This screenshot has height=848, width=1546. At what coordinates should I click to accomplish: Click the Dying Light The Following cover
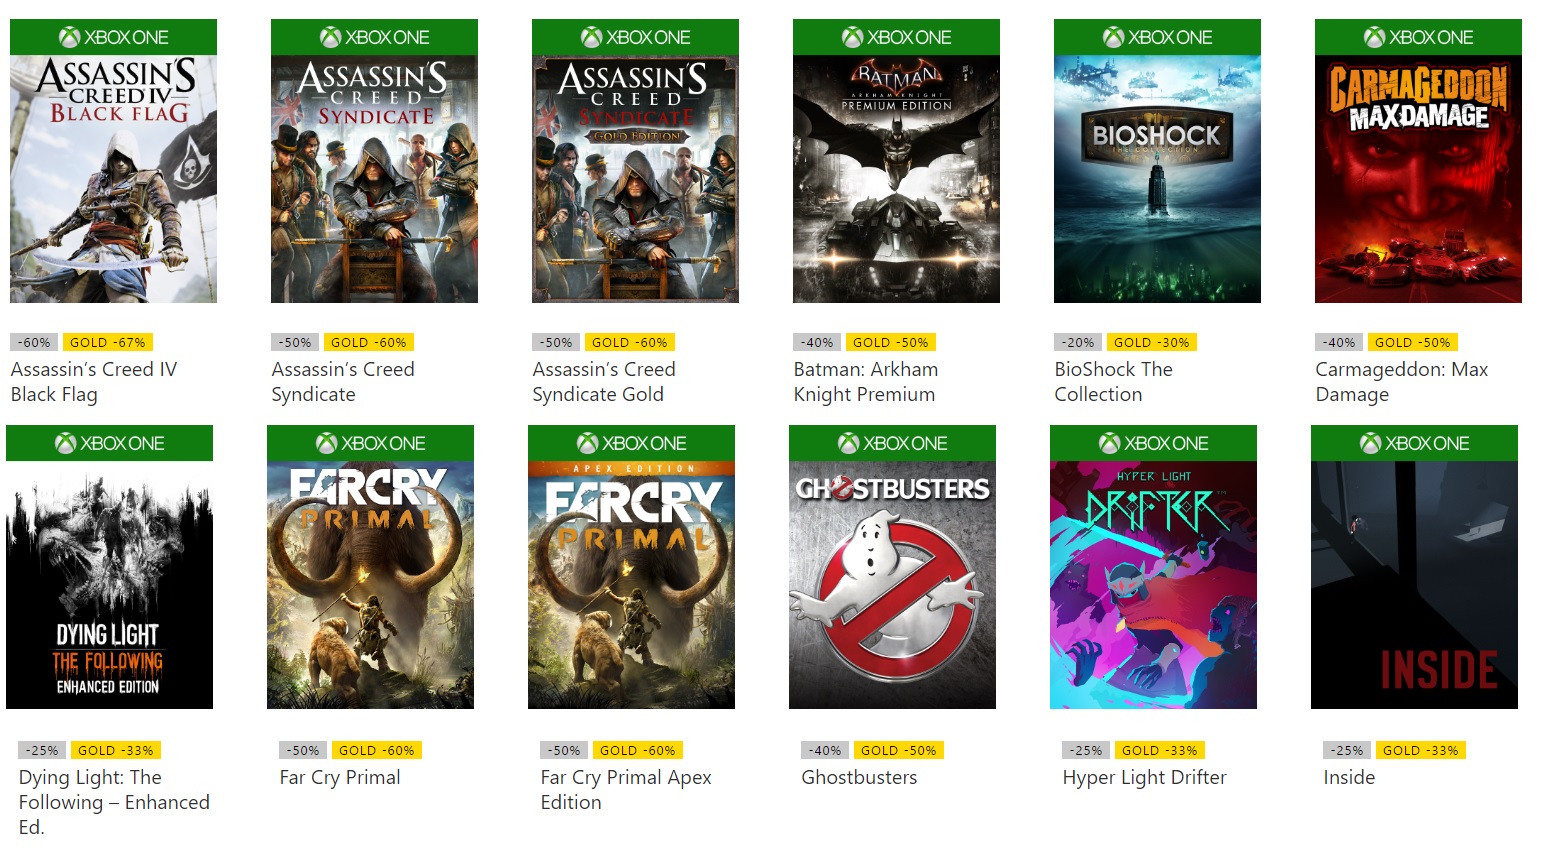tap(109, 584)
